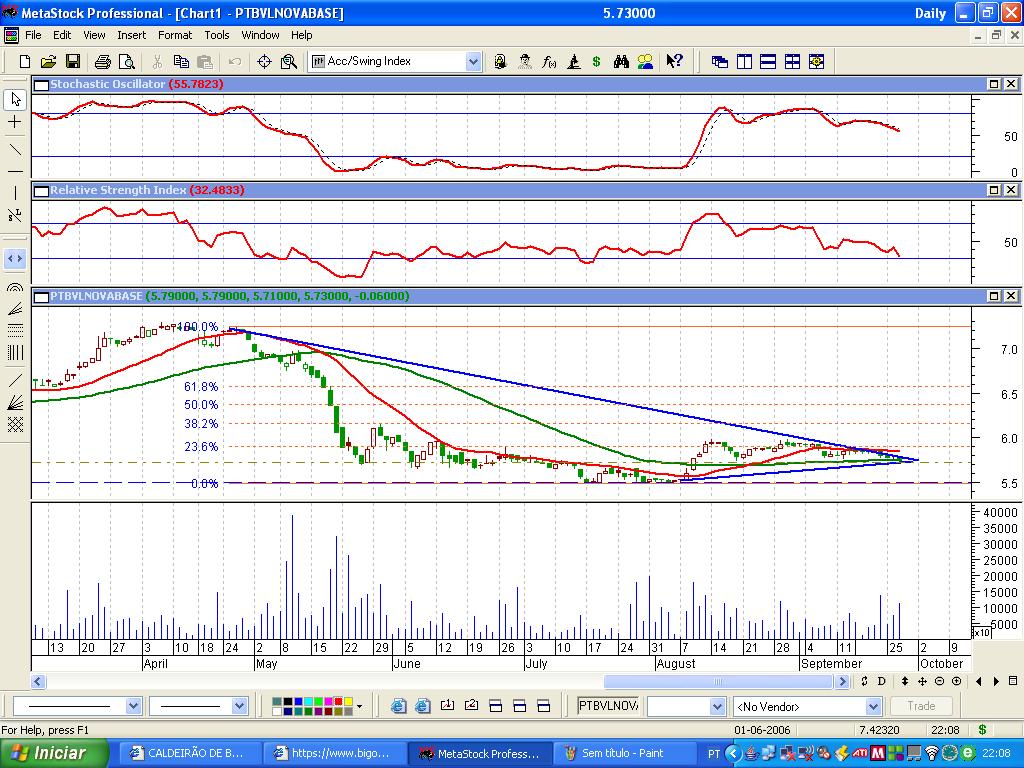The height and width of the screenshot is (768, 1024).
Task: Select the arrow pointer tool
Action: click(x=15, y=99)
